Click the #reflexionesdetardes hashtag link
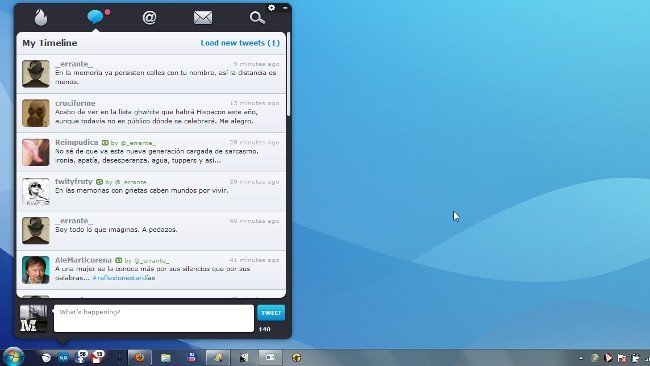Screen dimensions: 650x366 pyautogui.click(x=124, y=278)
